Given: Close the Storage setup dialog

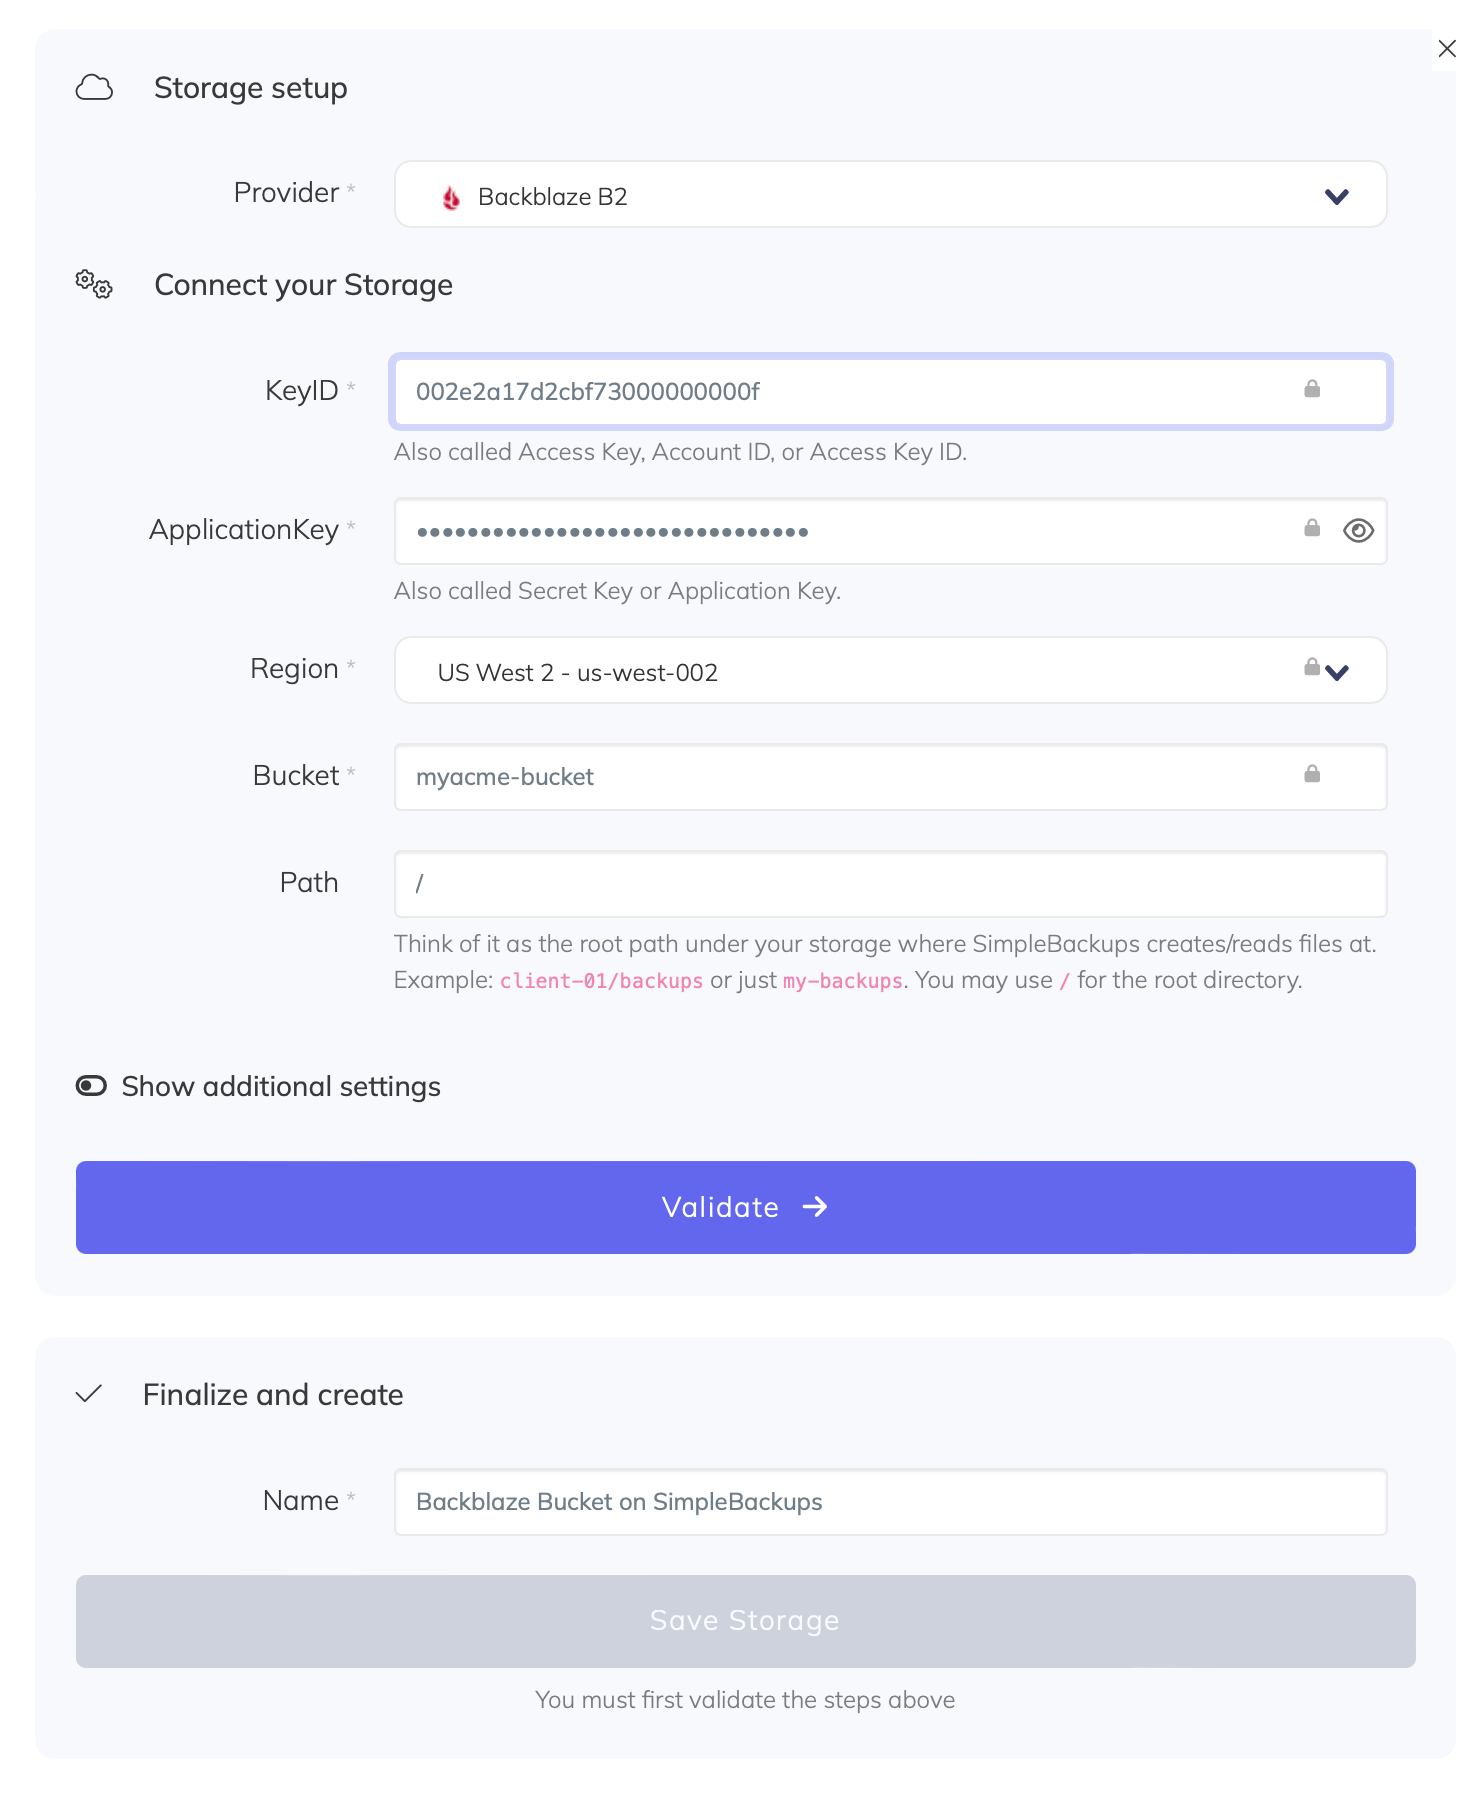Looking at the screenshot, I should [1448, 48].
